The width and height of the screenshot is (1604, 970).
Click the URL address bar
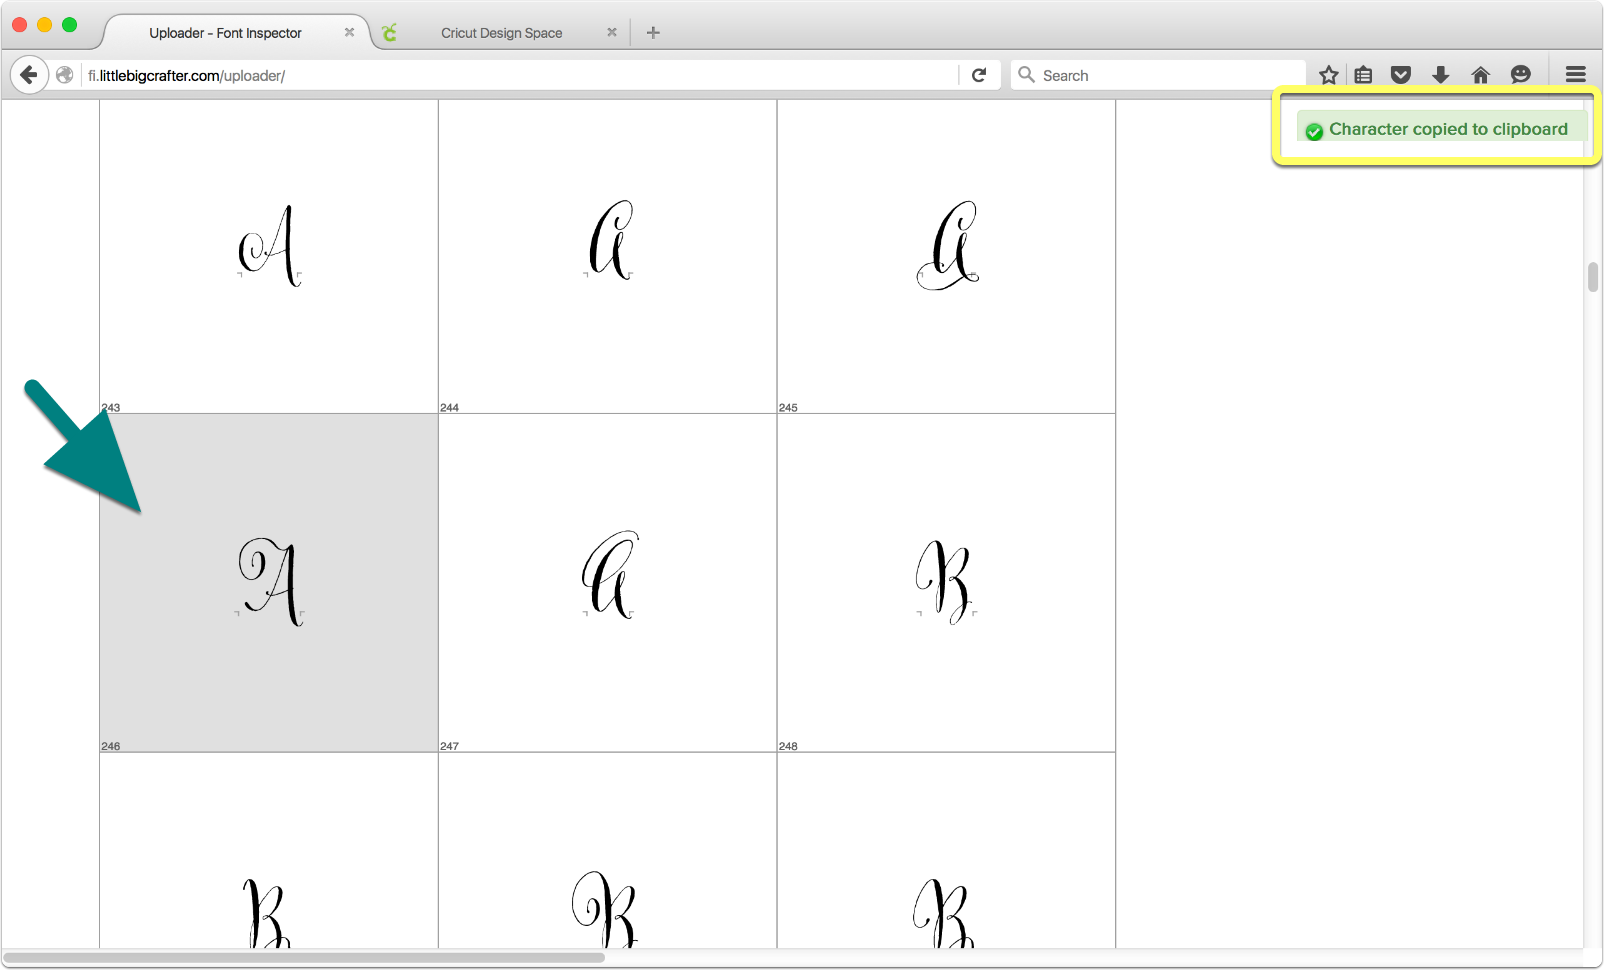[520, 75]
